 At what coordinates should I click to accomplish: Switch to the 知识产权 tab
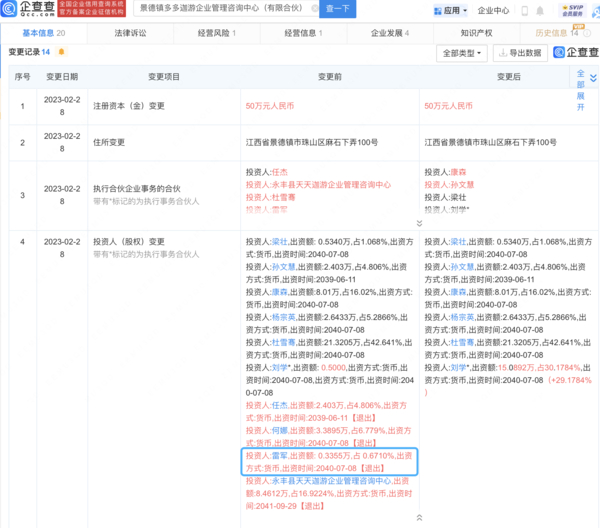pyautogui.click(x=476, y=33)
